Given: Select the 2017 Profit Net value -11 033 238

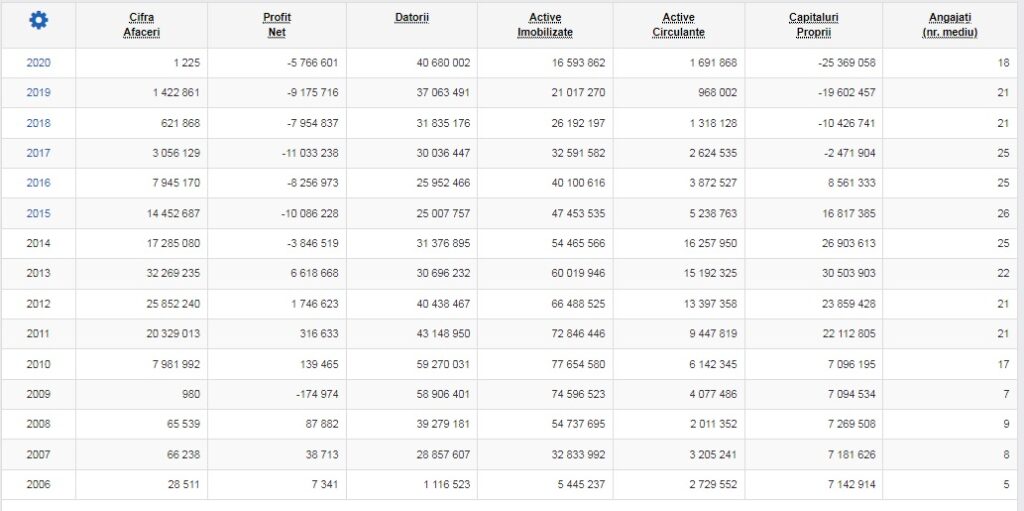Looking at the screenshot, I should point(310,153).
